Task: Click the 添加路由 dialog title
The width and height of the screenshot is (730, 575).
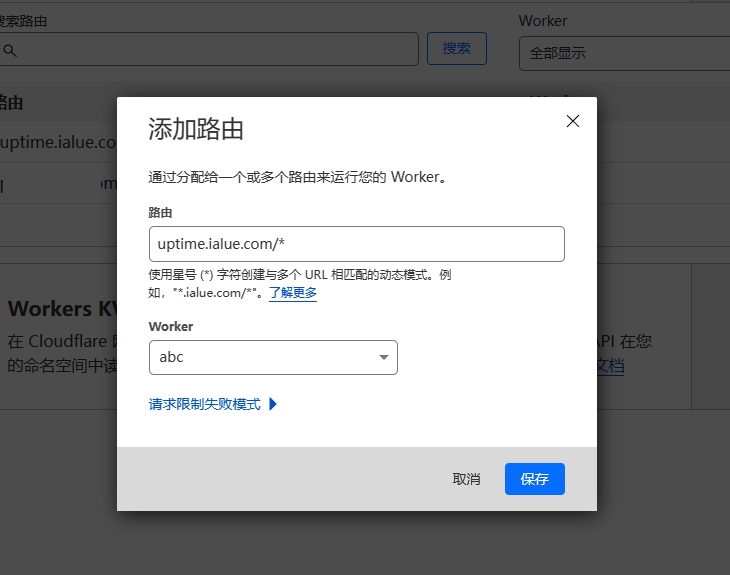Action: [x=196, y=129]
